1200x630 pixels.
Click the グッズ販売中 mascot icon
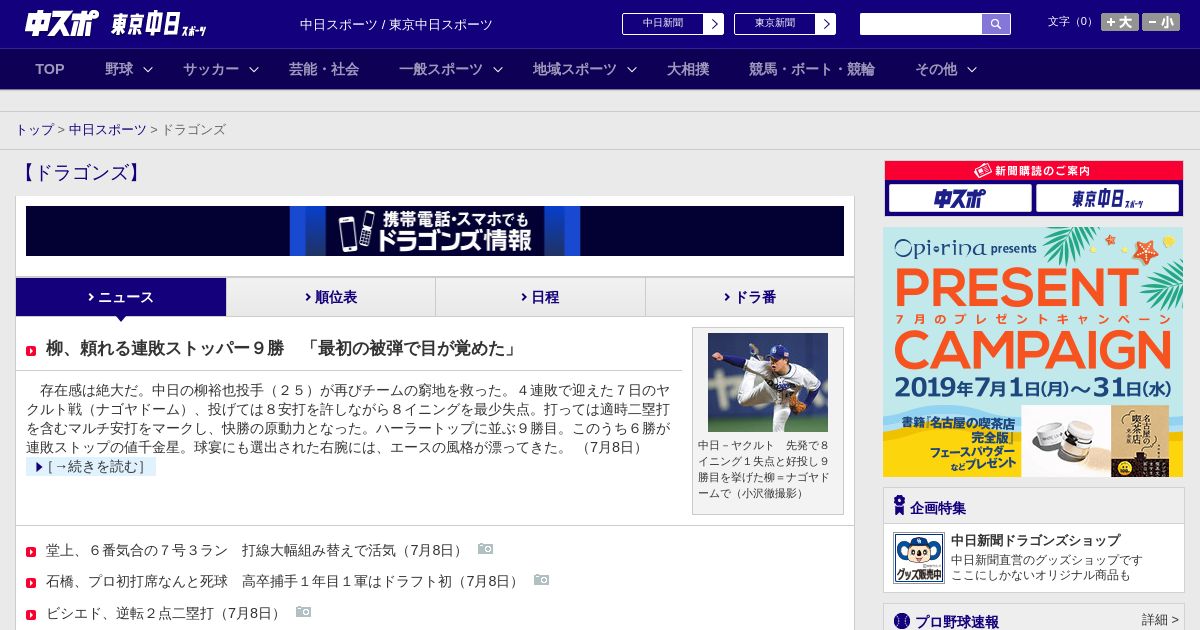918,558
